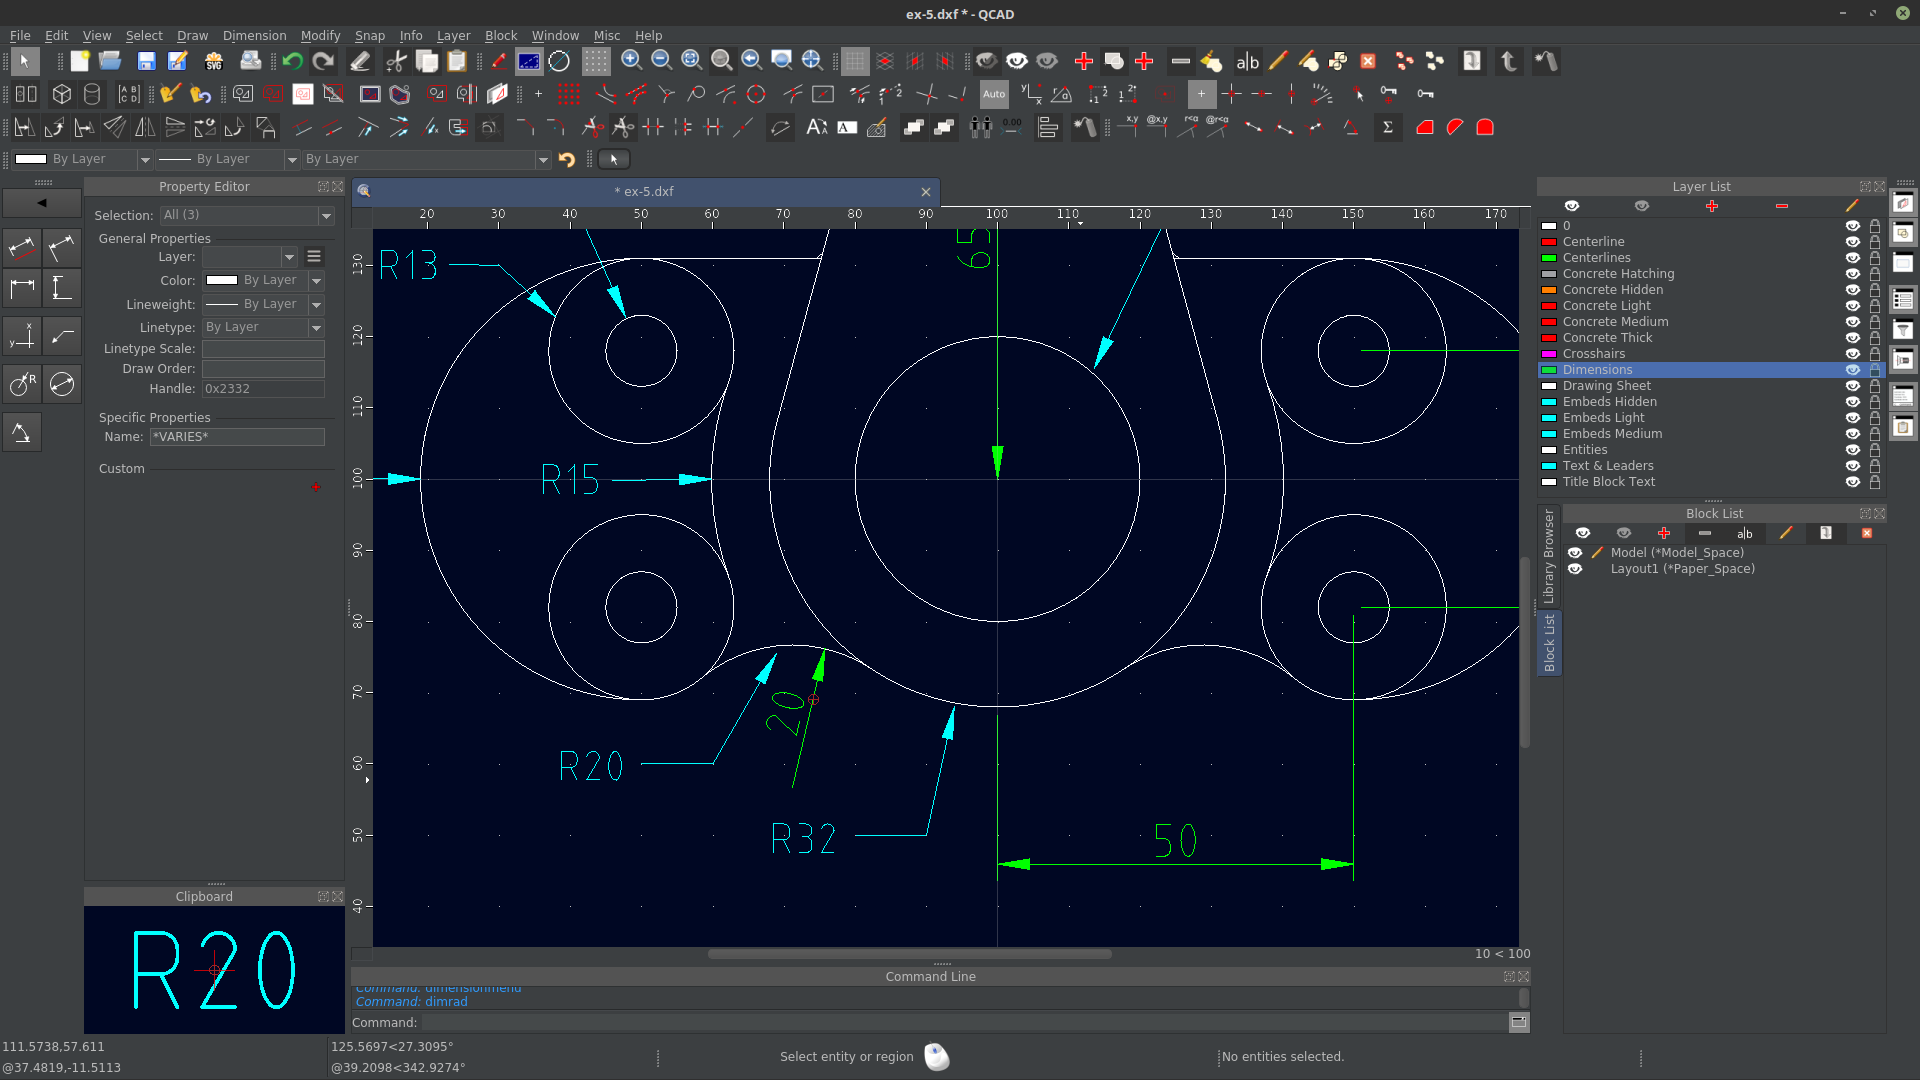Click the sum/sigma tool icon
The height and width of the screenshot is (1080, 1920).
(x=1388, y=127)
